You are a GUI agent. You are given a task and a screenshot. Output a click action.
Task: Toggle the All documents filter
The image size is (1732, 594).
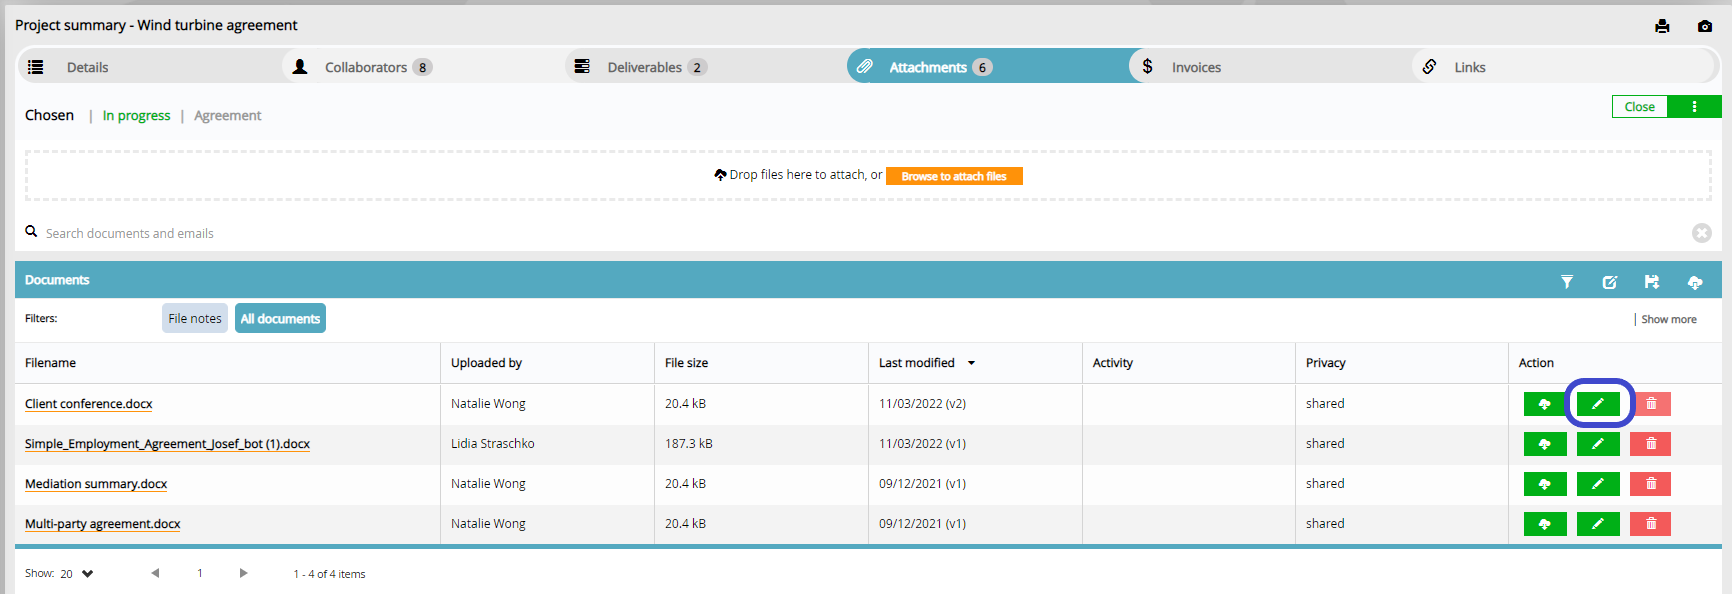click(x=280, y=318)
